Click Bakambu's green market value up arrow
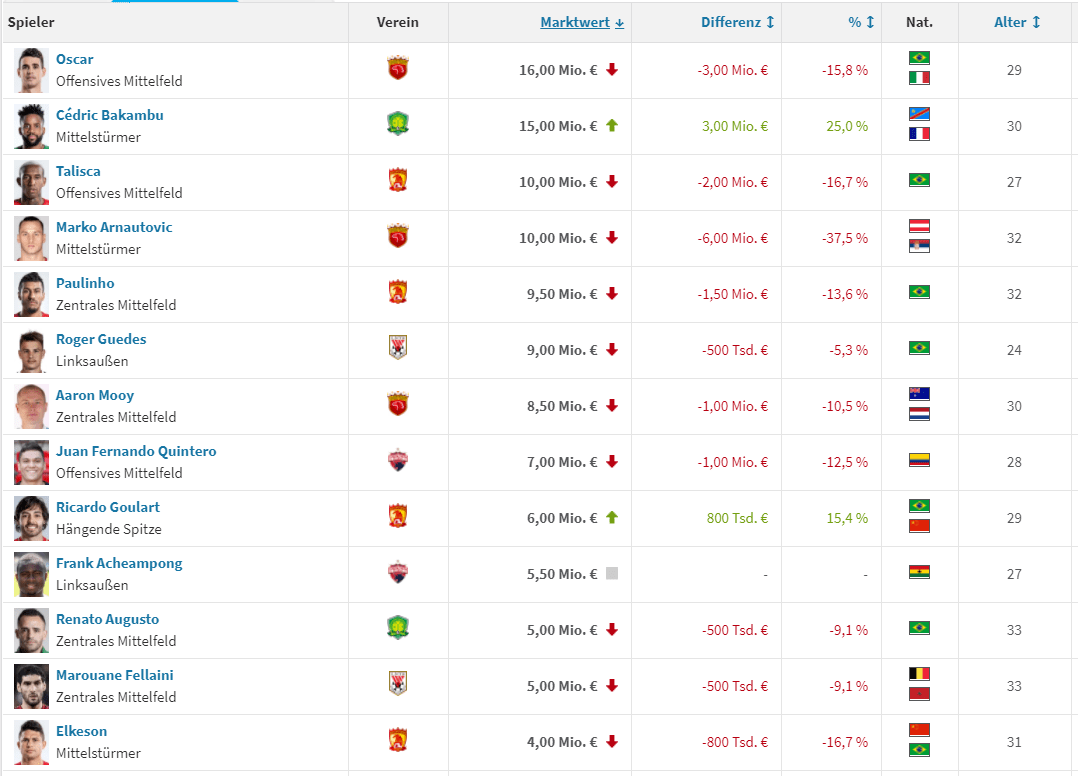 (x=612, y=126)
